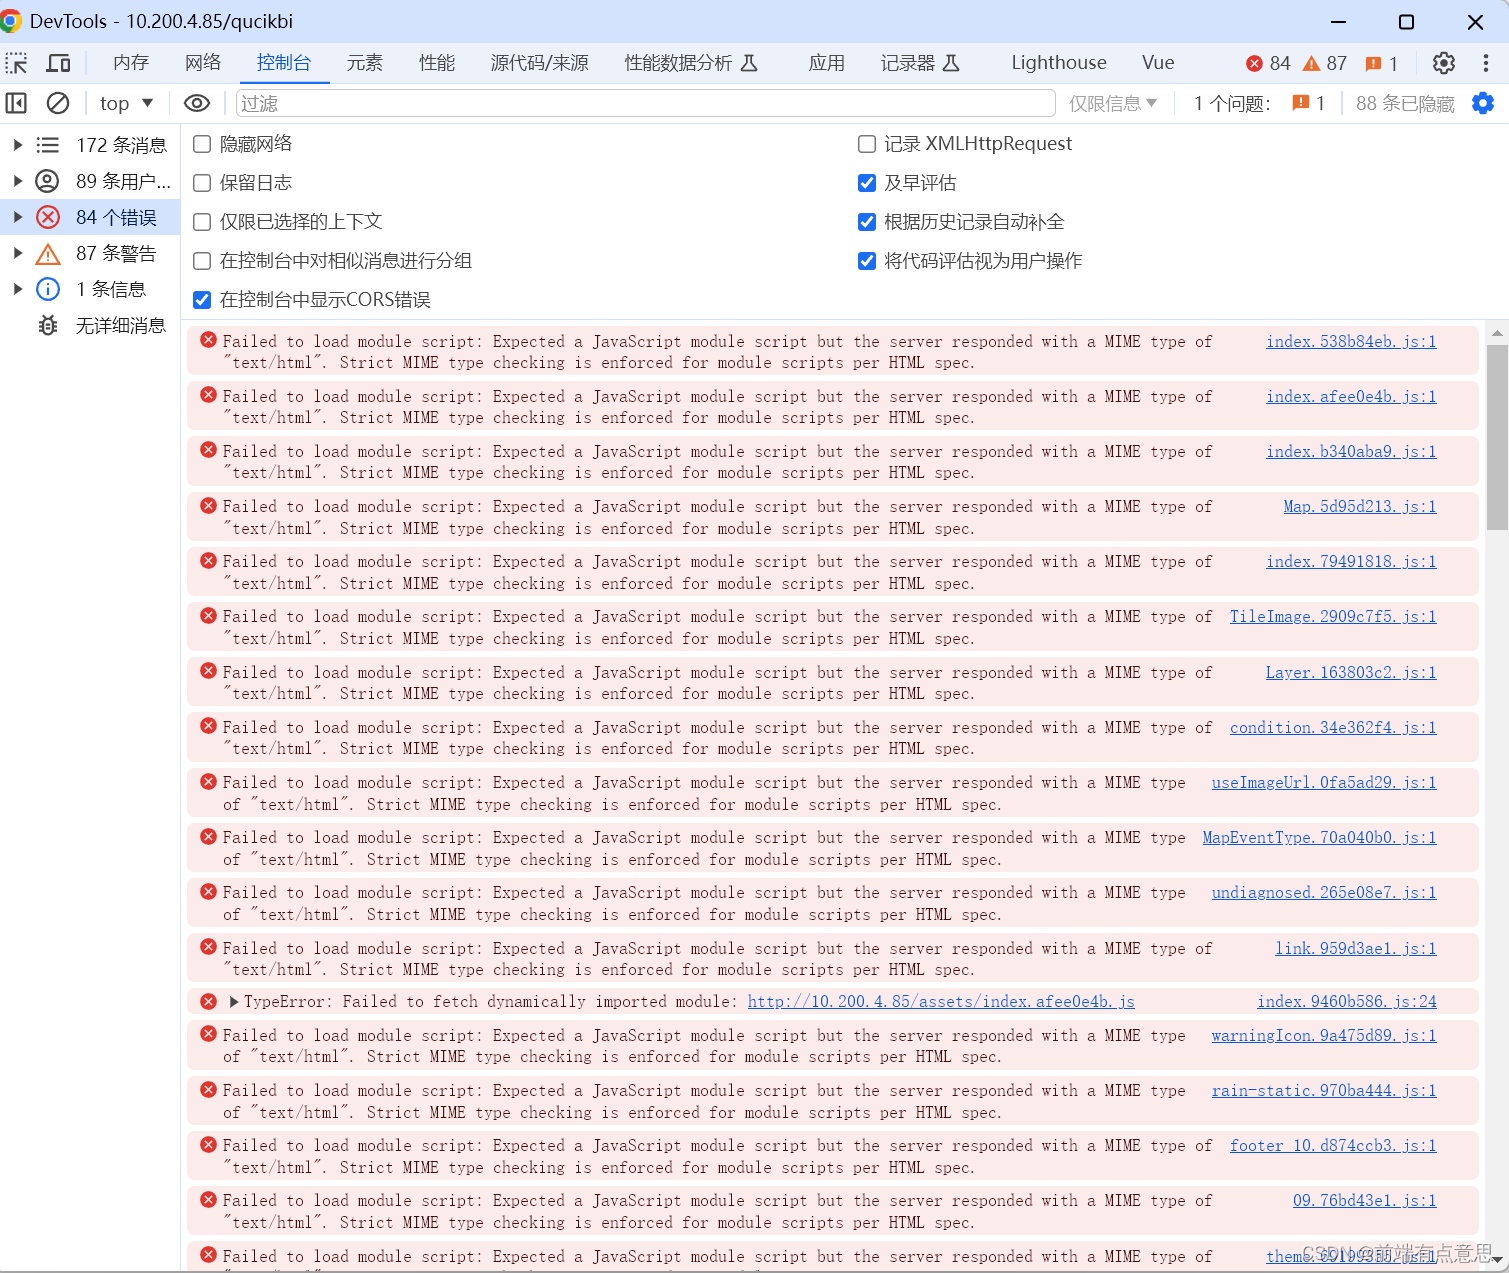Uncheck 根据历史记录自动补全
This screenshot has height=1273, width=1509.
(867, 222)
